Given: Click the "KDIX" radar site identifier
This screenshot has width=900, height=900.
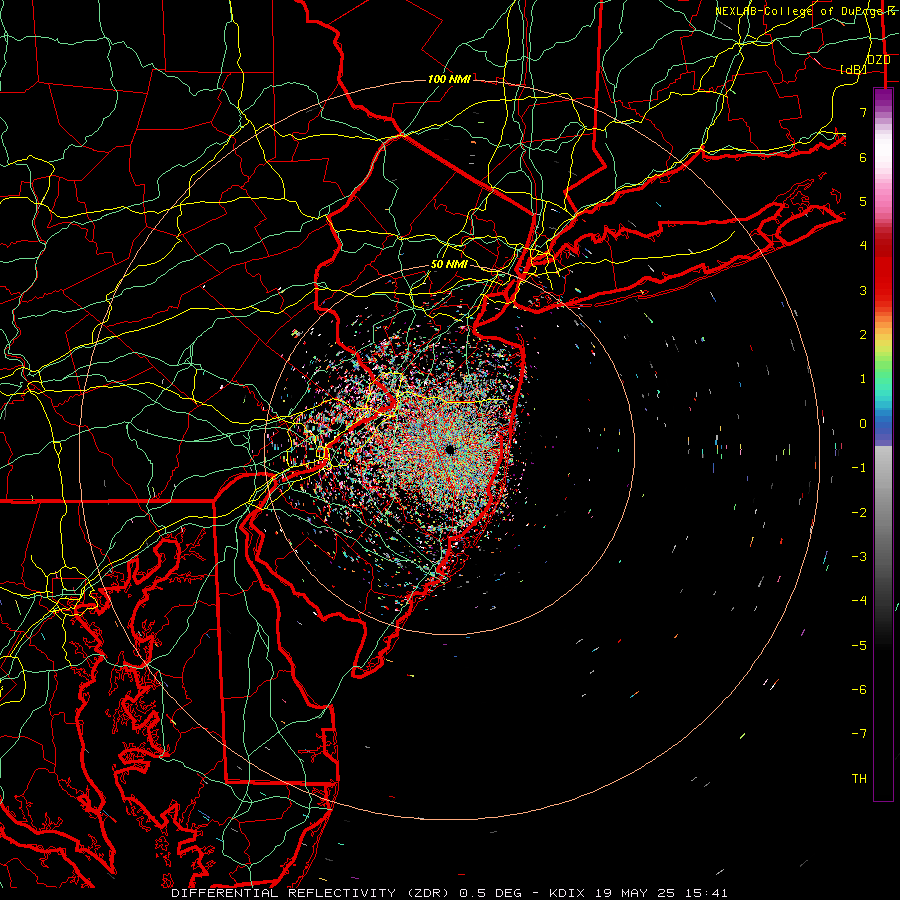Looking at the screenshot, I should [567, 893].
